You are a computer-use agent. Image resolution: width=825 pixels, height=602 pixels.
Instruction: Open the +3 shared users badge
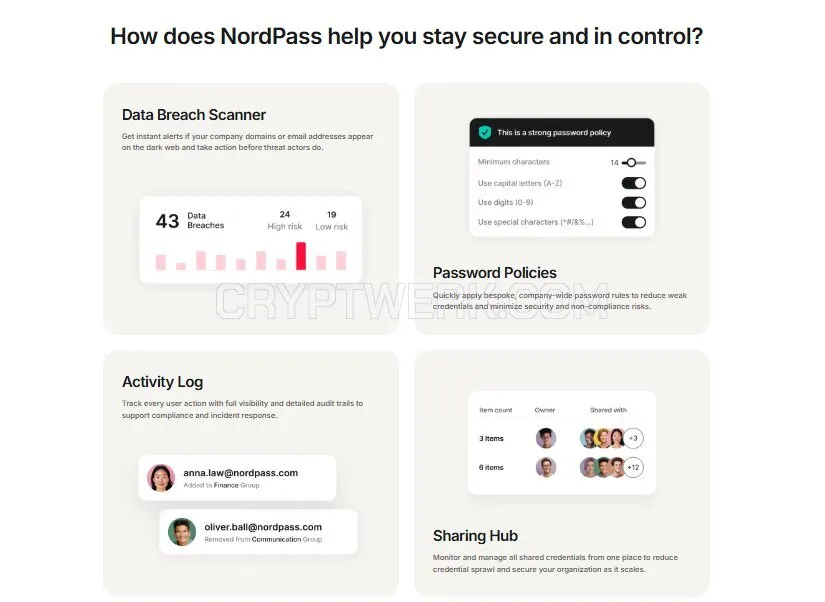(x=633, y=438)
